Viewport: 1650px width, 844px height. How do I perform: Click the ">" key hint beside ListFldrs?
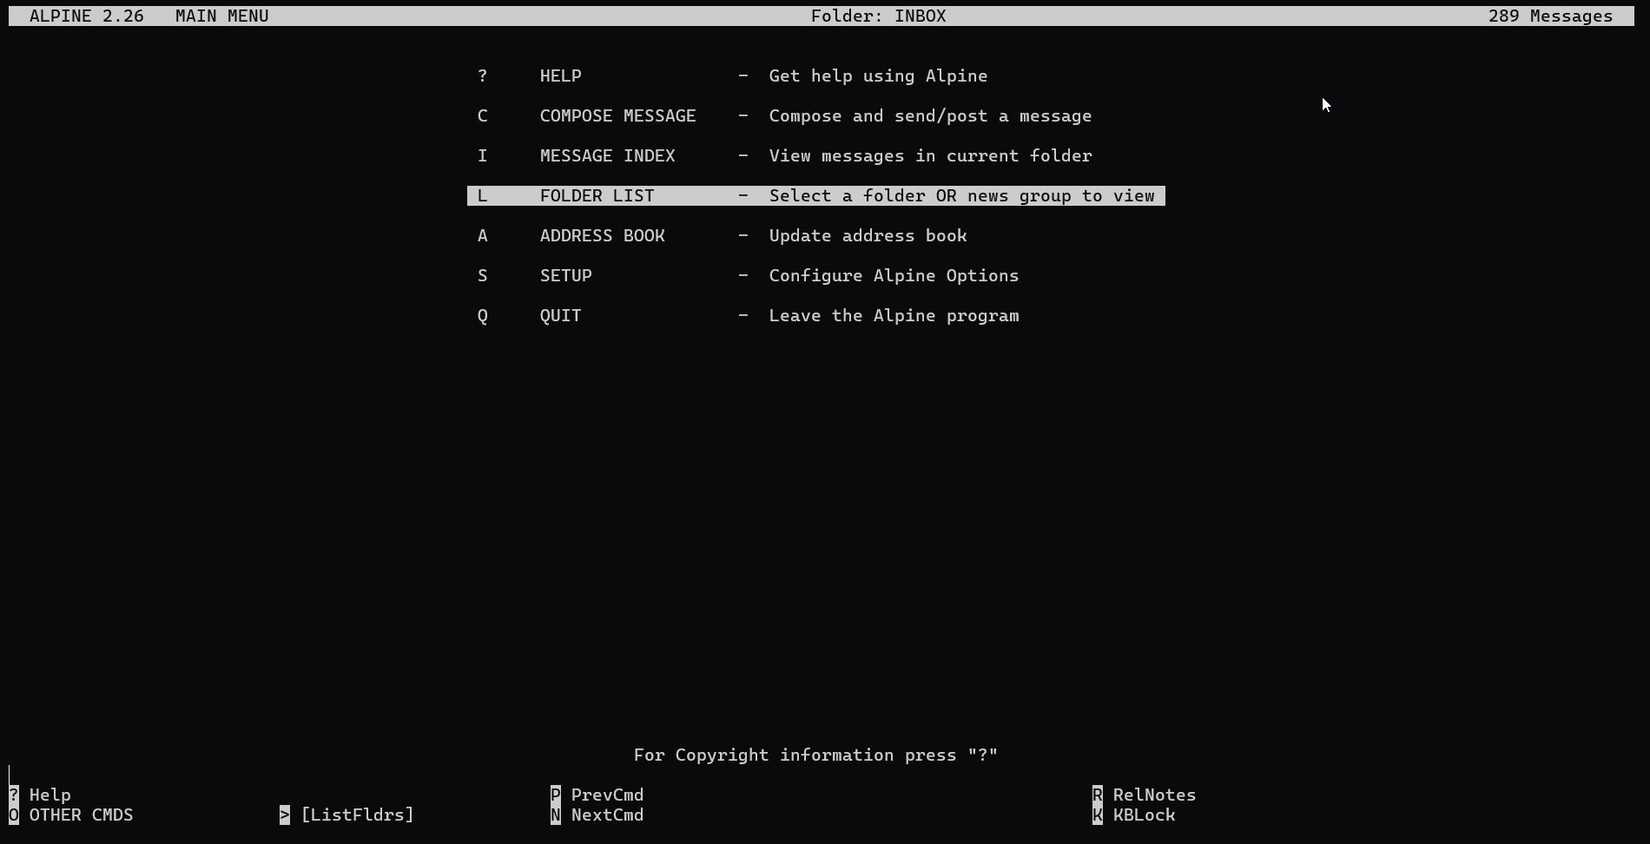tap(285, 815)
